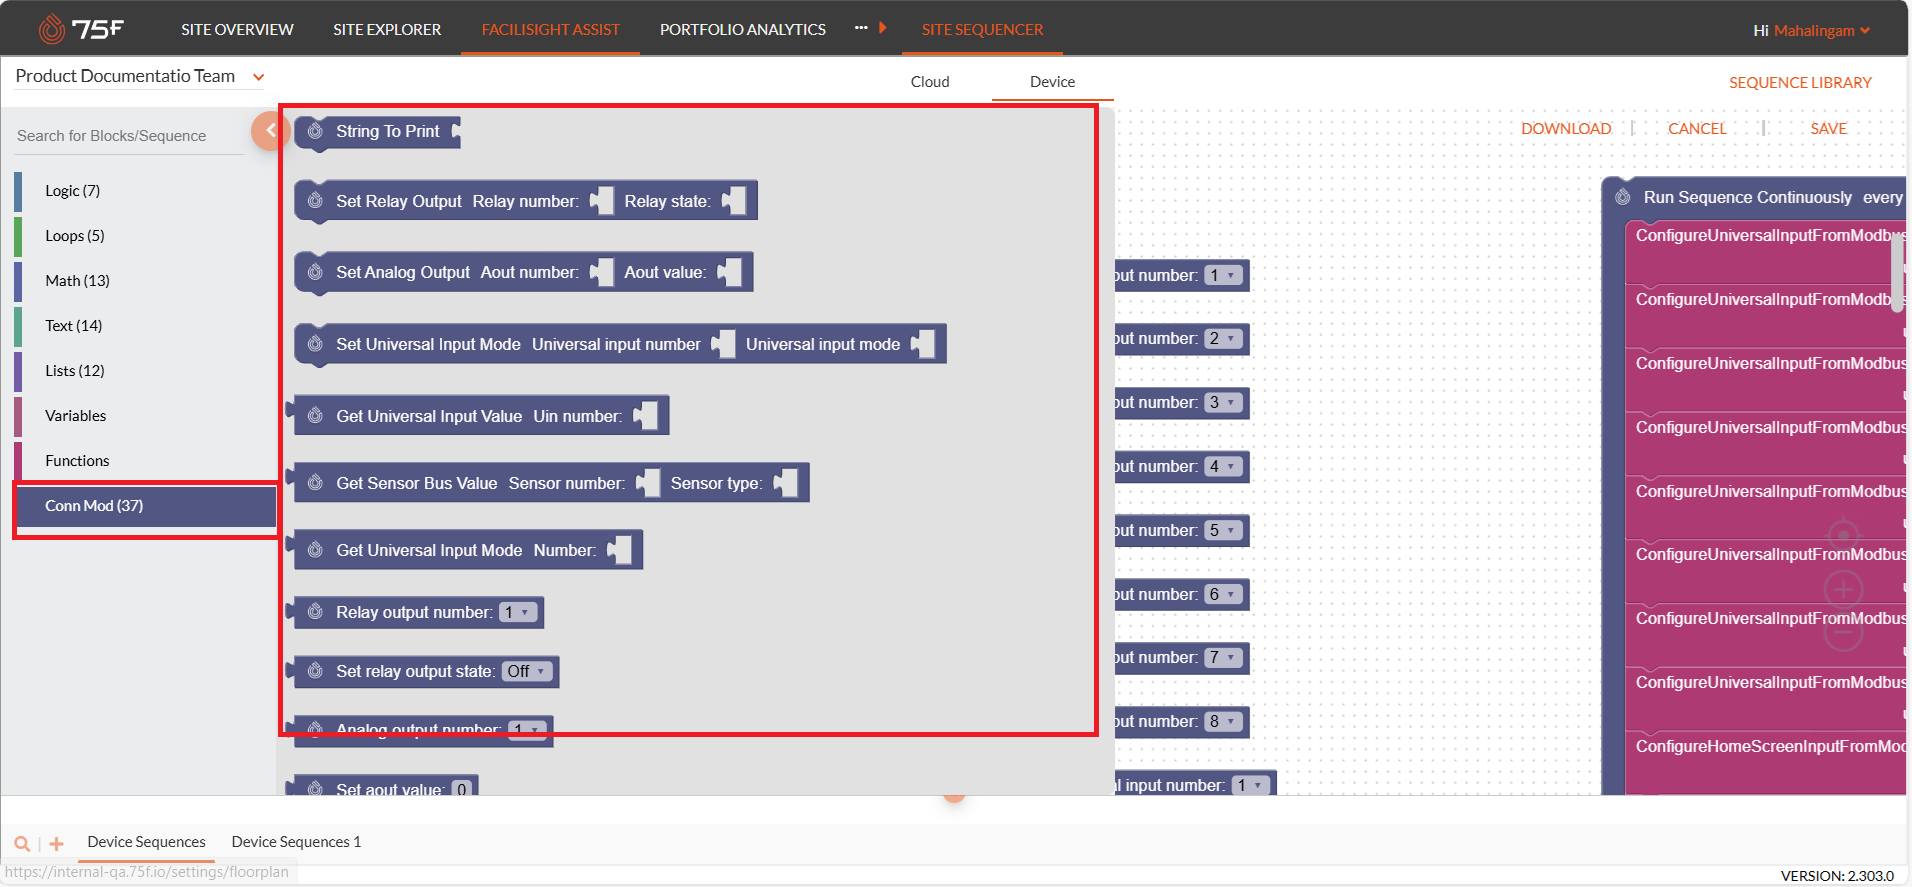Image resolution: width=1912 pixels, height=887 pixels.
Task: Click Save button
Action: (1828, 129)
